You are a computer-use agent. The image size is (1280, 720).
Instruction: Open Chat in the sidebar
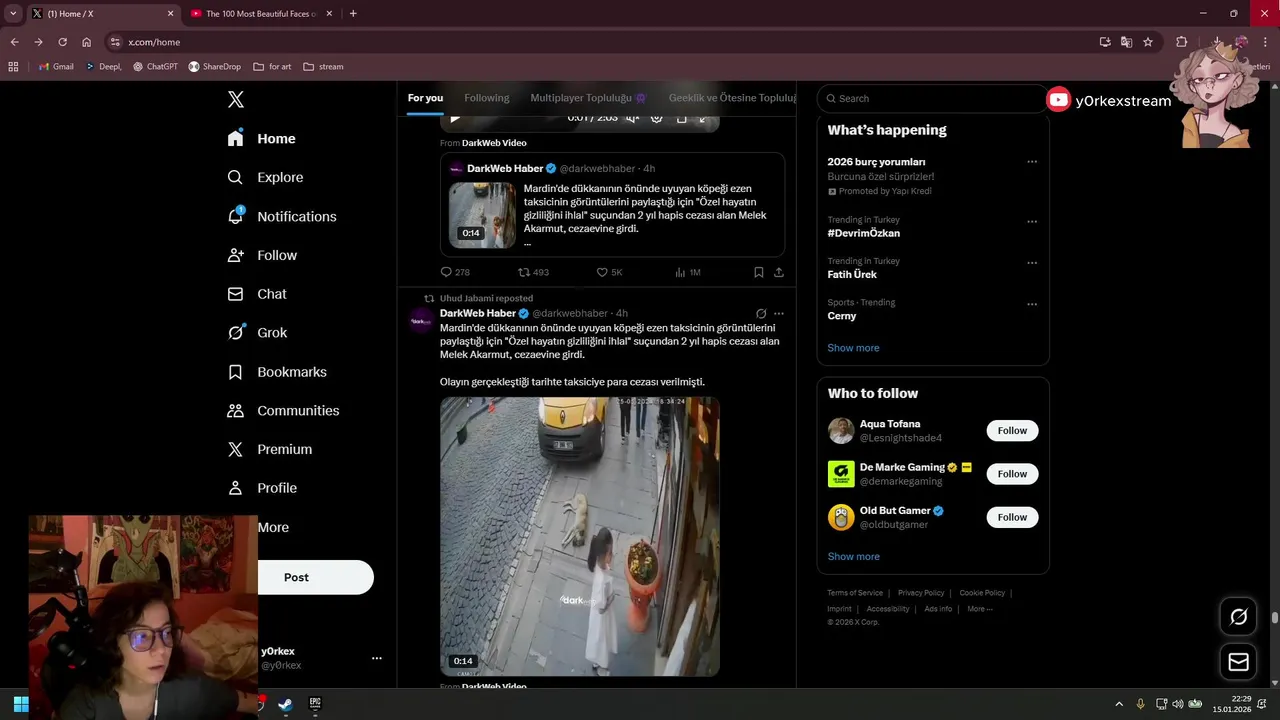[x=257, y=294]
